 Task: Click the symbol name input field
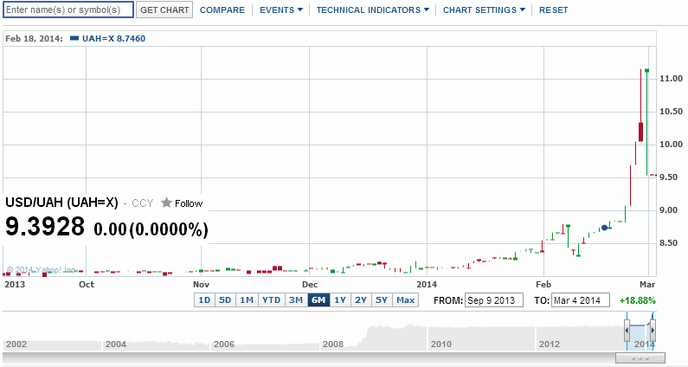click(x=68, y=10)
